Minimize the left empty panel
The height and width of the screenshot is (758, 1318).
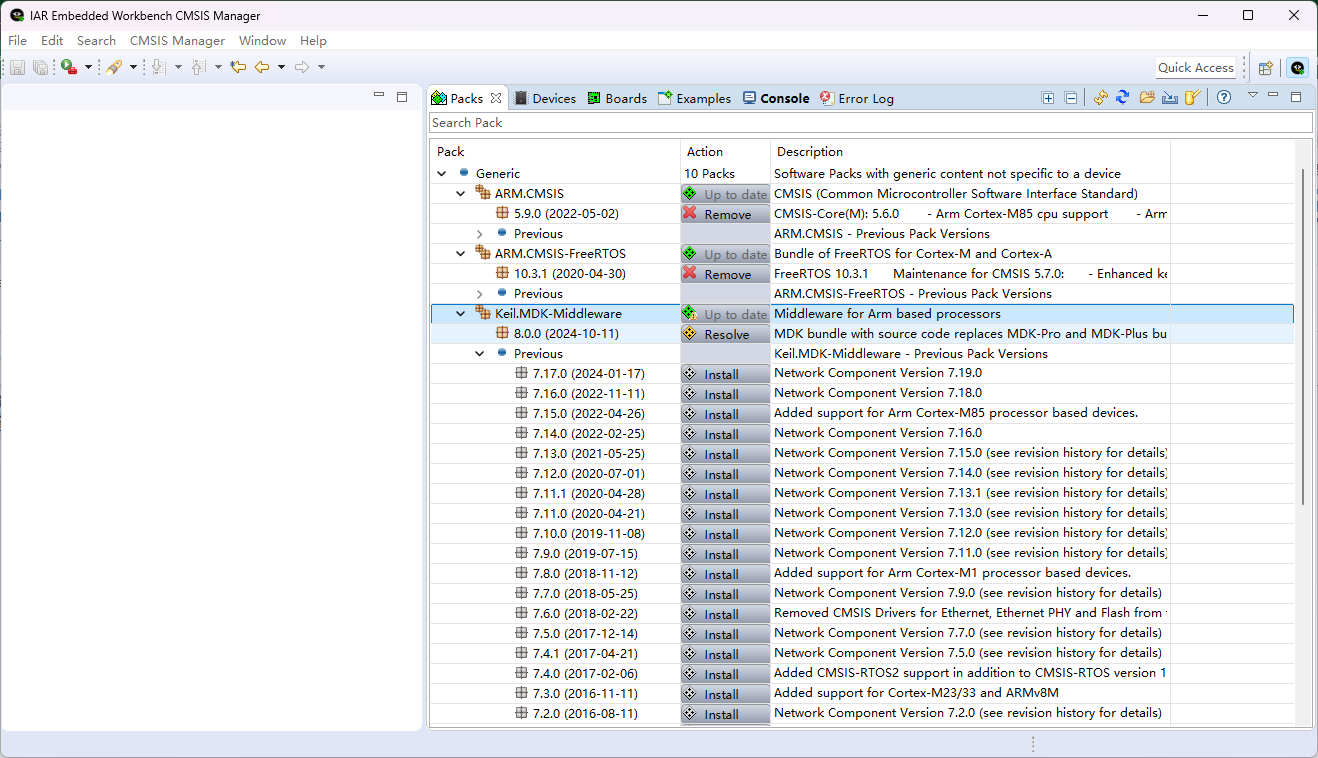379,95
